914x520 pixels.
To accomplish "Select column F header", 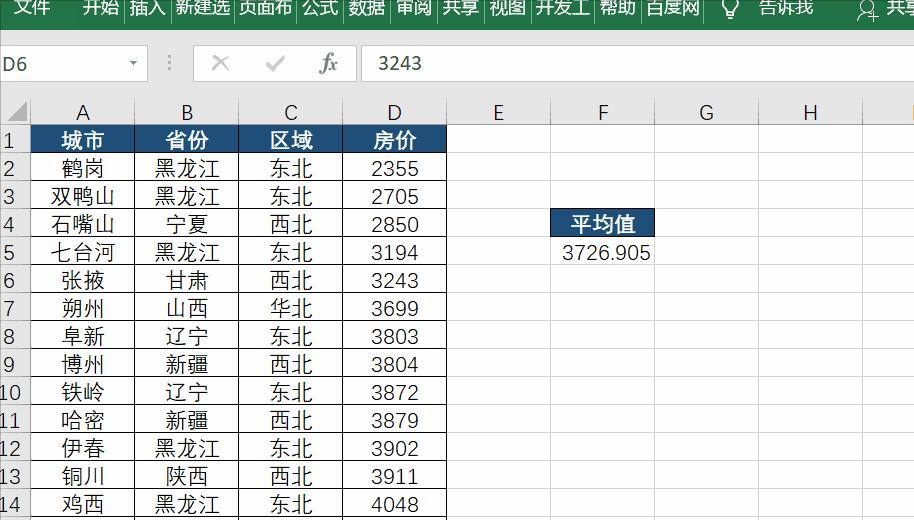I will tap(603, 112).
